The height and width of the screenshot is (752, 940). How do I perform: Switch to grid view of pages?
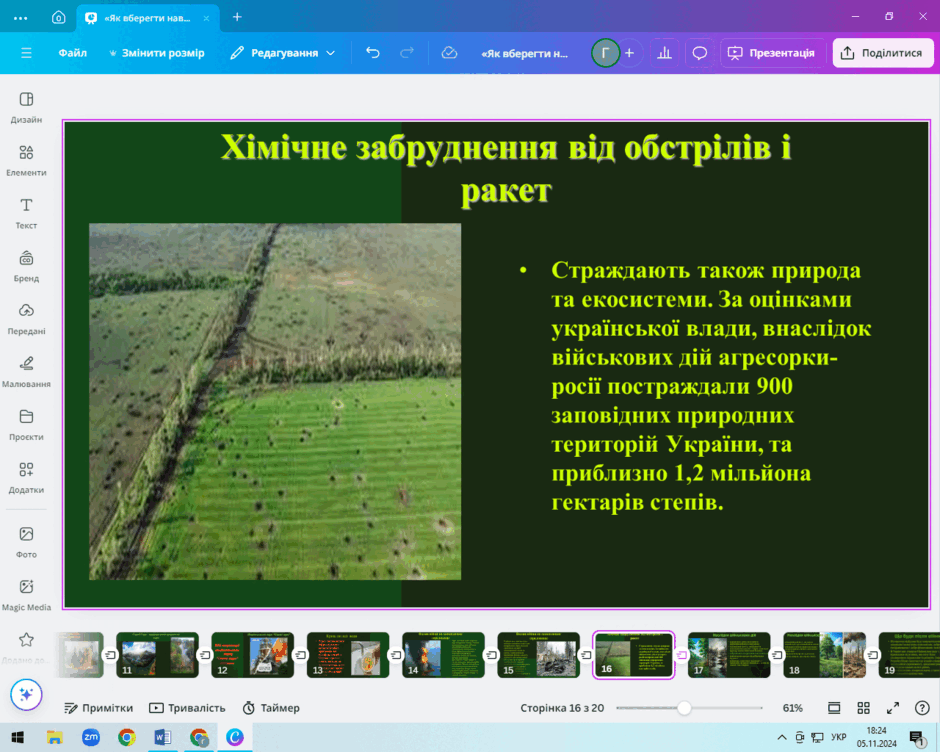863,708
